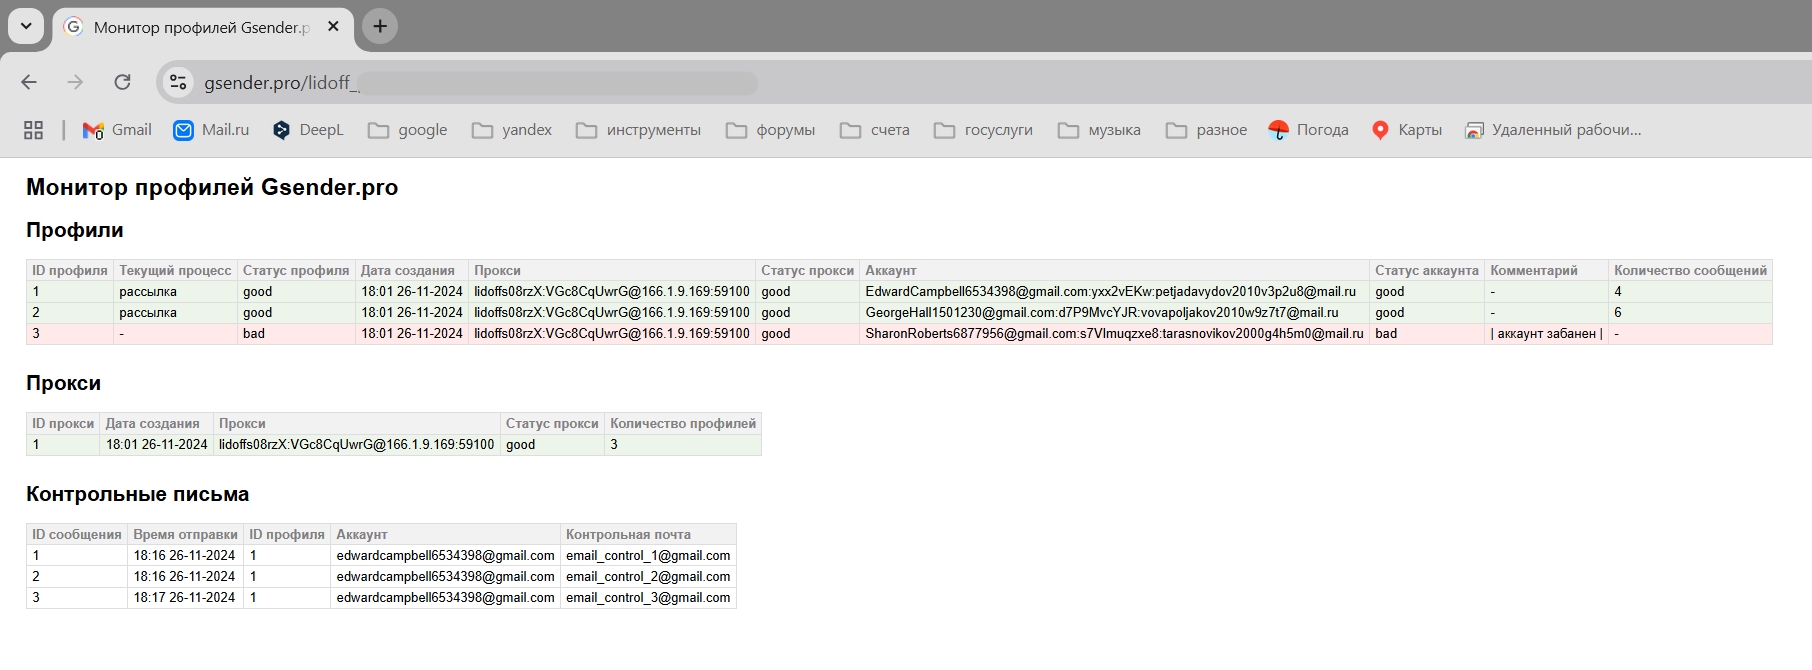Close the Монитор профилей tab
Viewport: 1812px width, 670px height.
click(333, 27)
